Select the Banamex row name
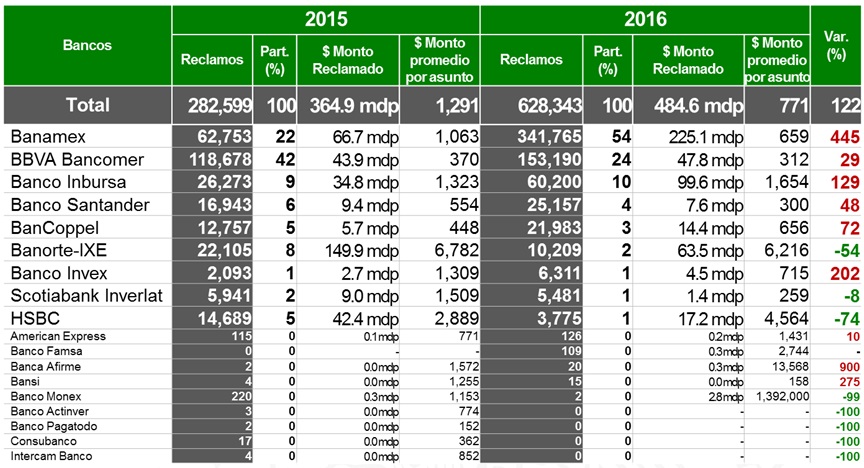Screen dimensions: 864x468 pos(48,137)
